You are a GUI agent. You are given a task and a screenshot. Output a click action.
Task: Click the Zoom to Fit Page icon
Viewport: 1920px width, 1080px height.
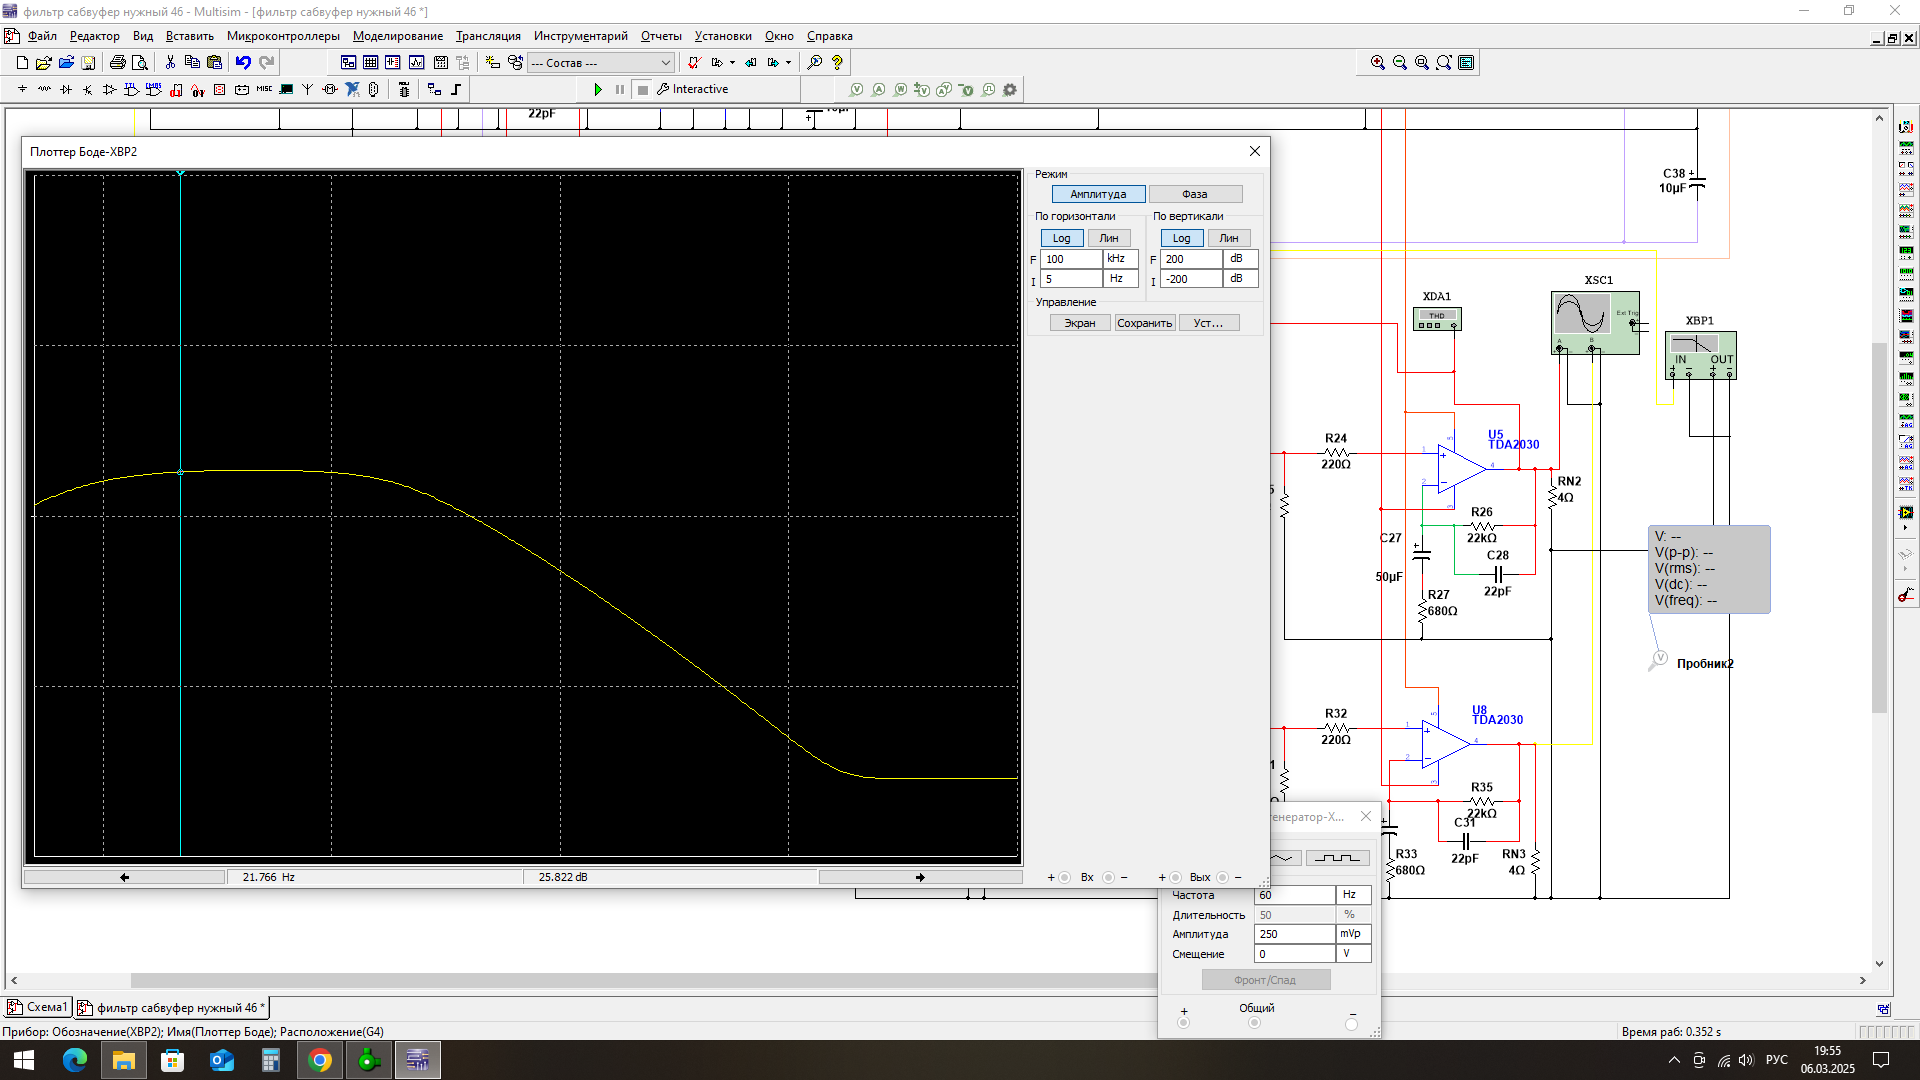pyautogui.click(x=1444, y=62)
